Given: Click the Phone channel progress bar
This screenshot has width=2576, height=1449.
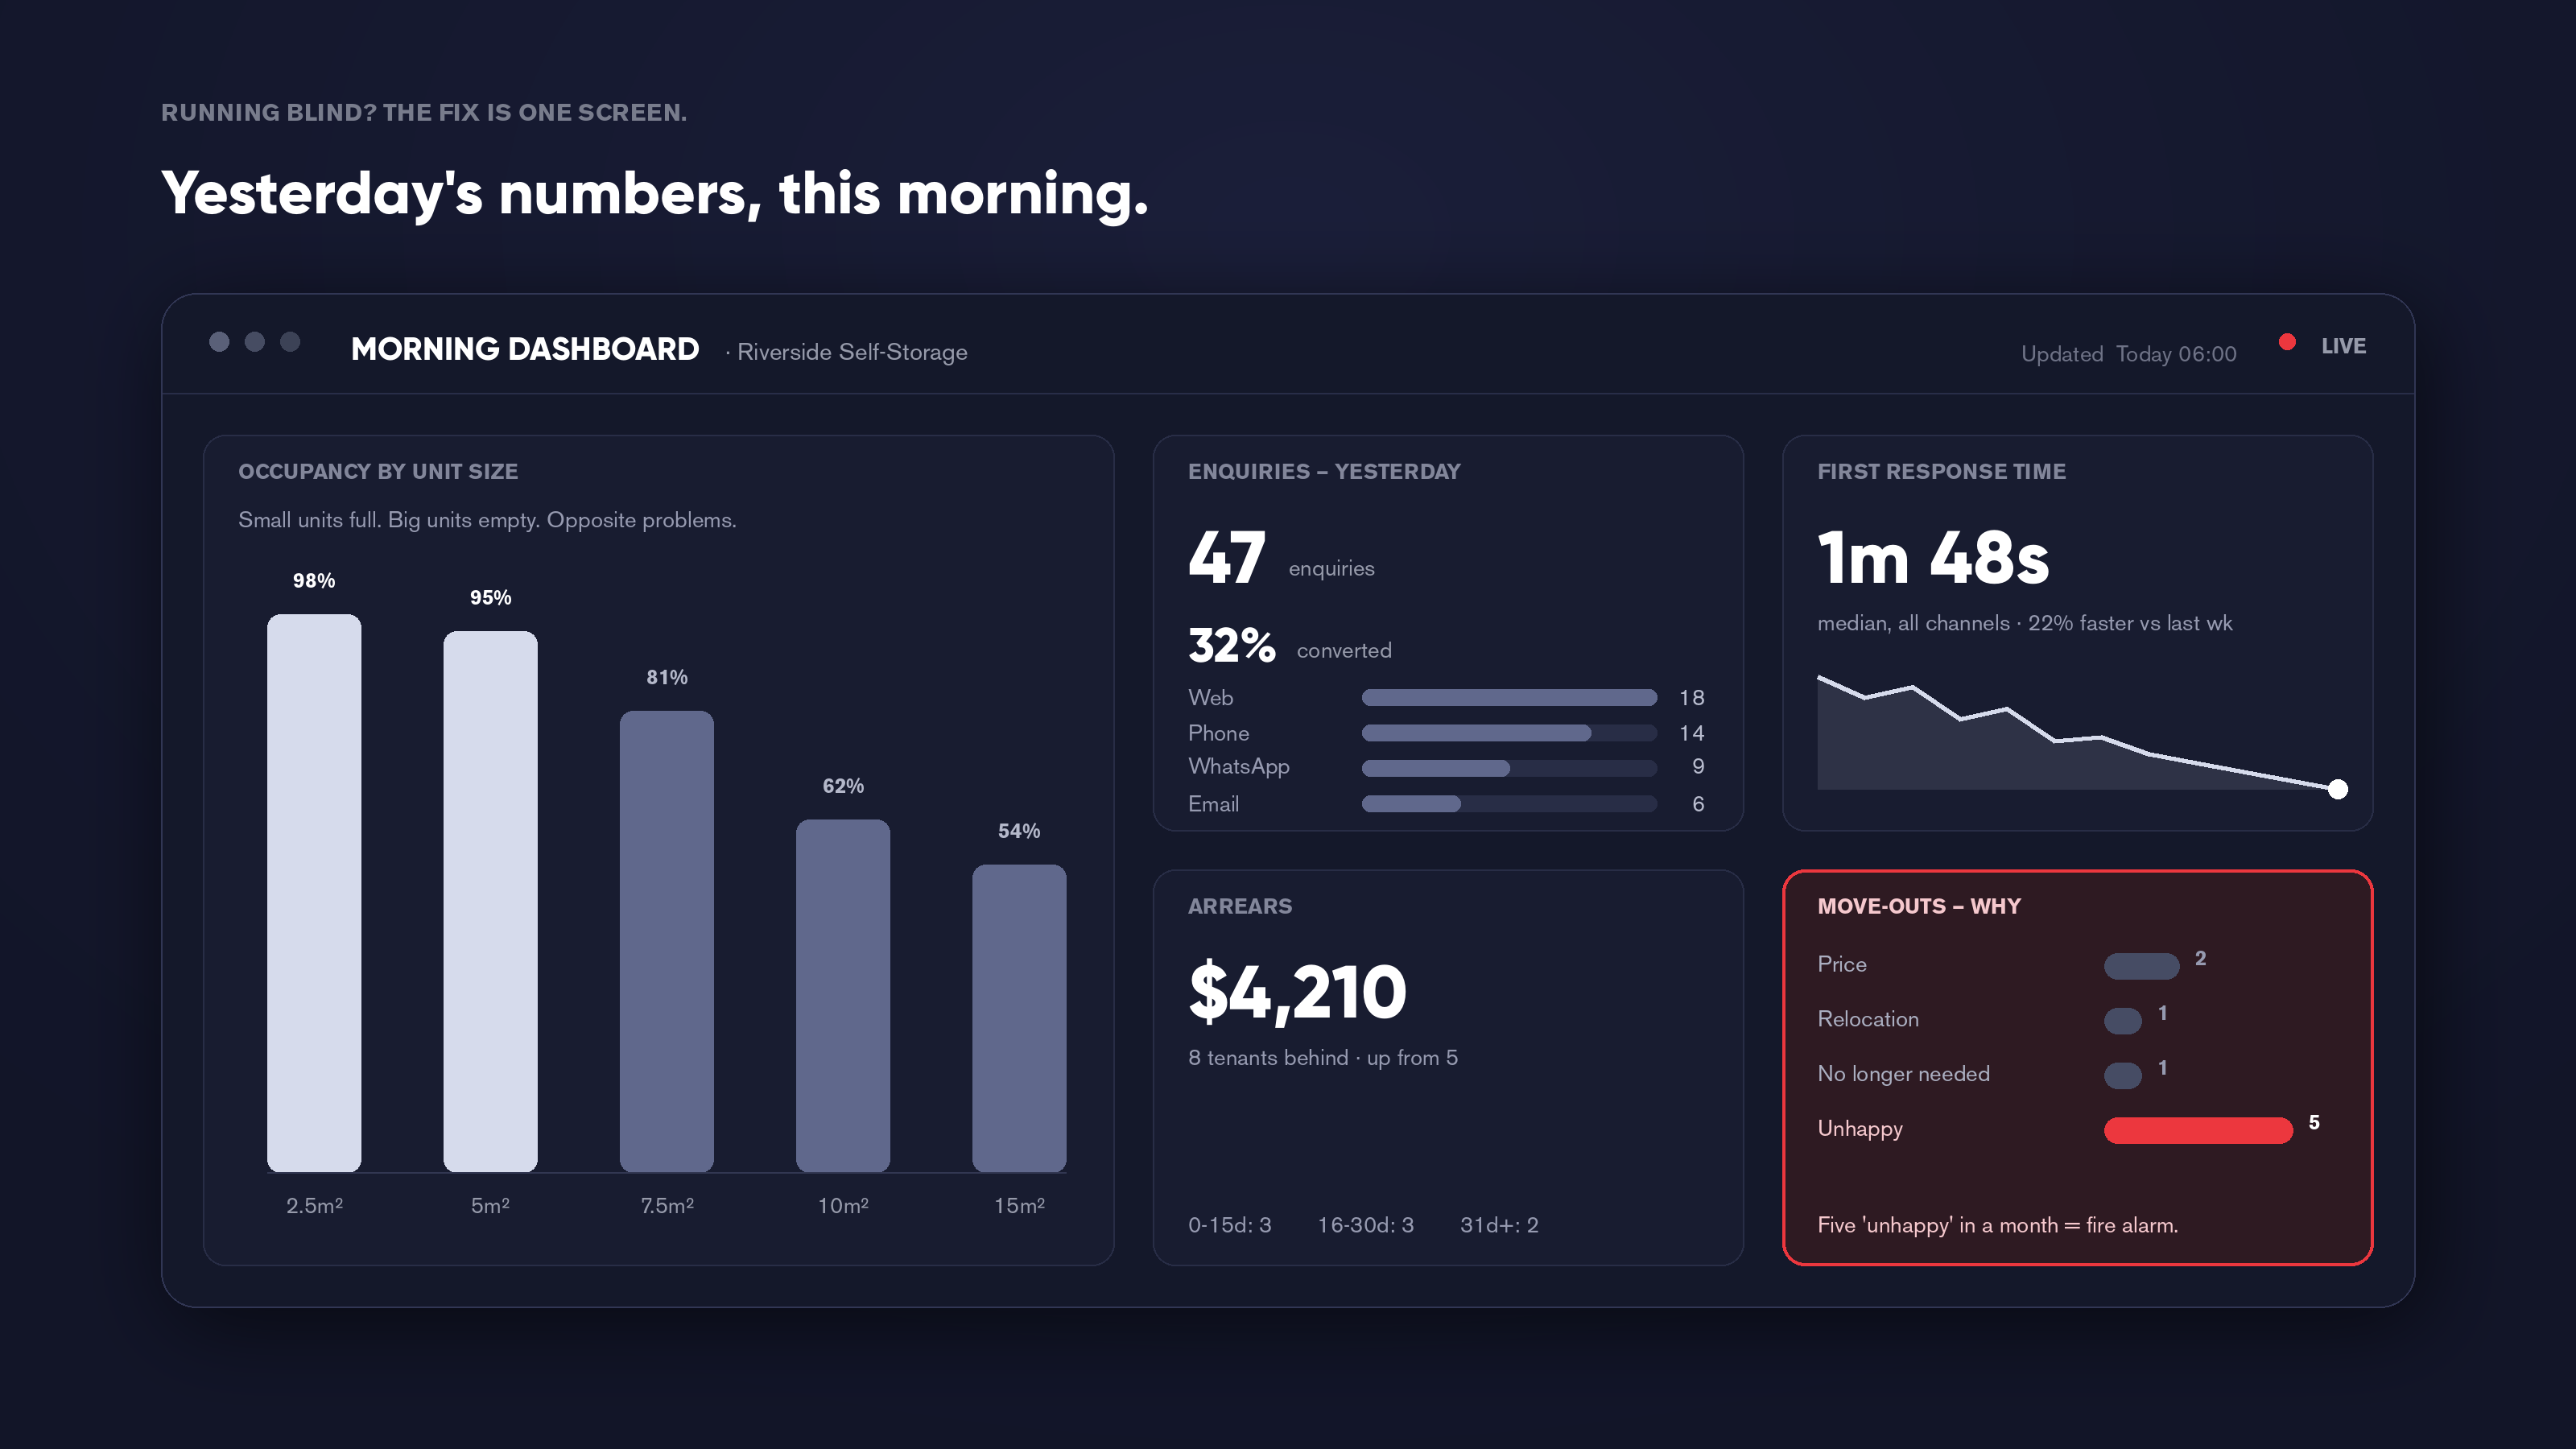Looking at the screenshot, I should pyautogui.click(x=1509, y=733).
